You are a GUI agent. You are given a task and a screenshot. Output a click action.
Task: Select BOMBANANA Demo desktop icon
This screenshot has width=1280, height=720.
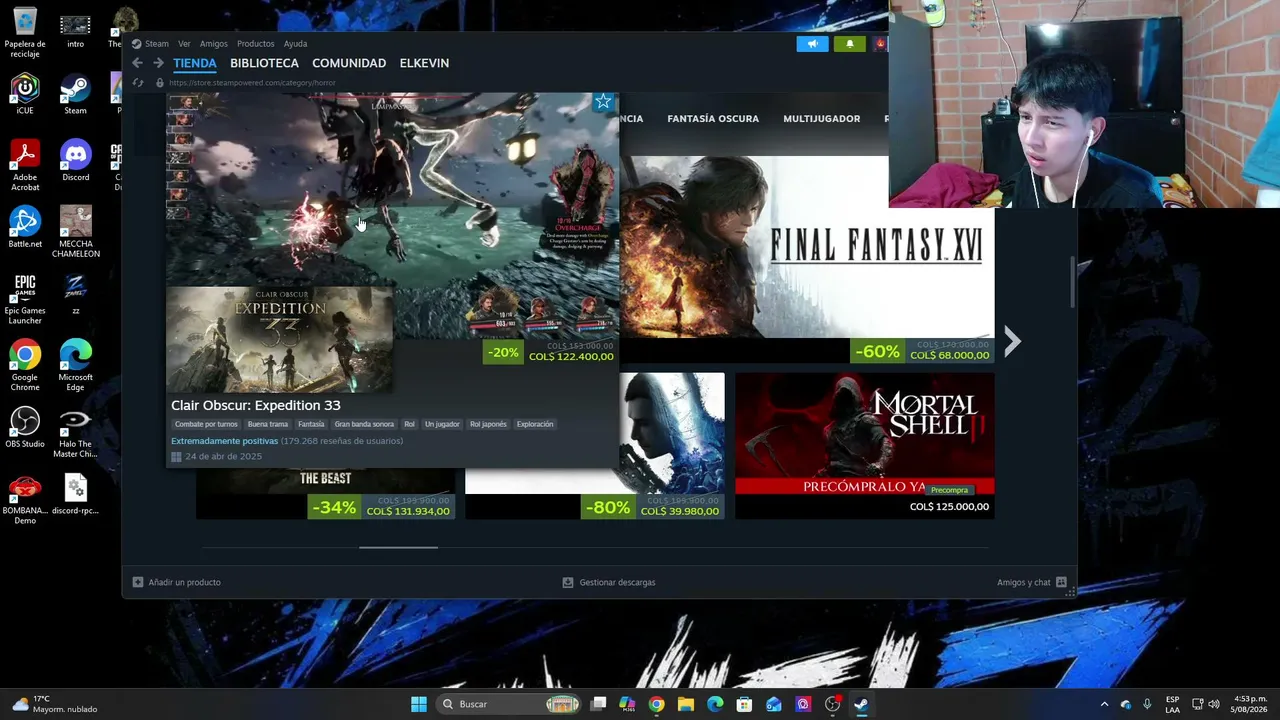pyautogui.click(x=25, y=499)
